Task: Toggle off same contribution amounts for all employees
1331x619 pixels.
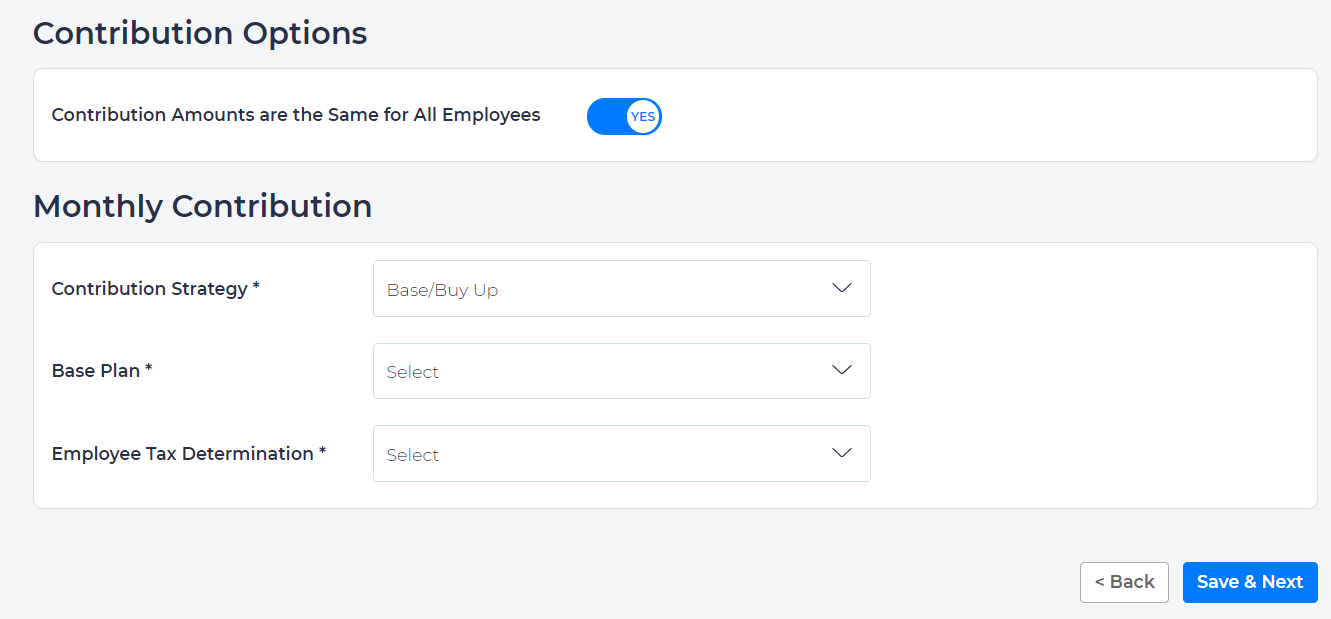Action: (624, 116)
